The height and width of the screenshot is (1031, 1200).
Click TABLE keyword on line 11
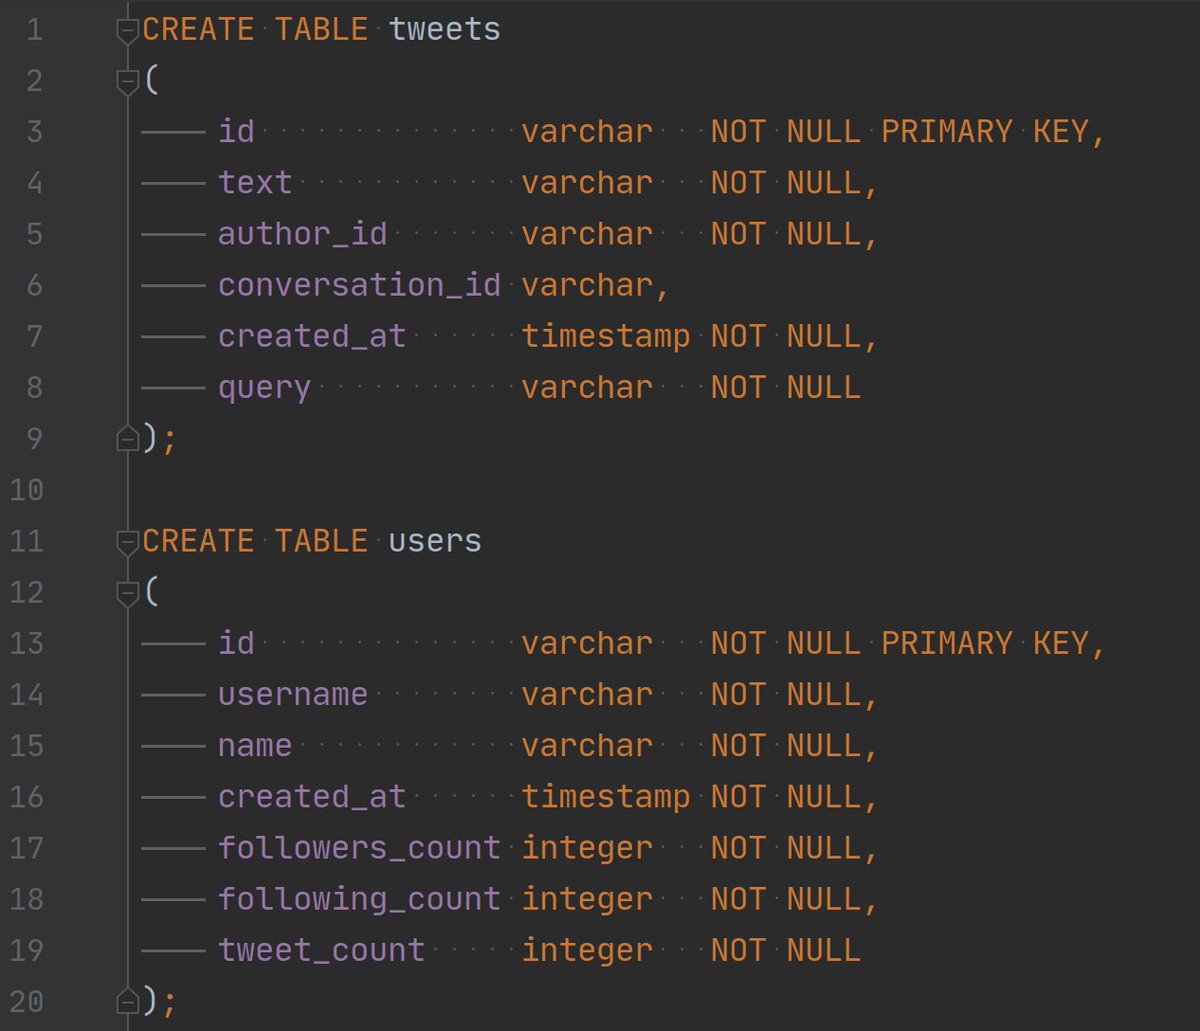[322, 541]
